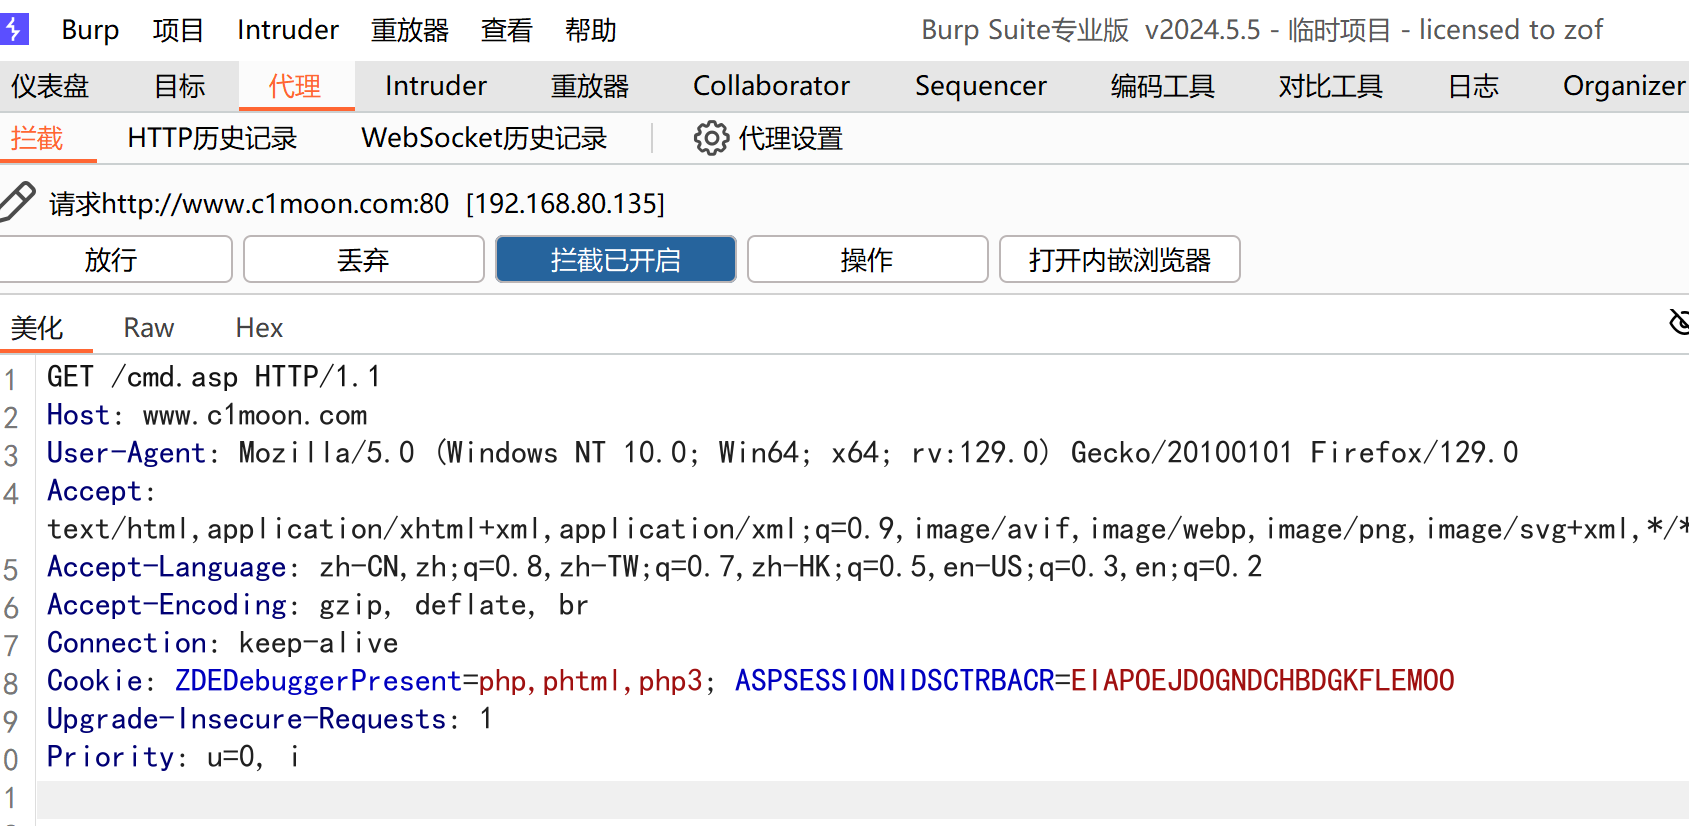Select the 美化 view tab
1689x826 pixels.
pos(38,328)
